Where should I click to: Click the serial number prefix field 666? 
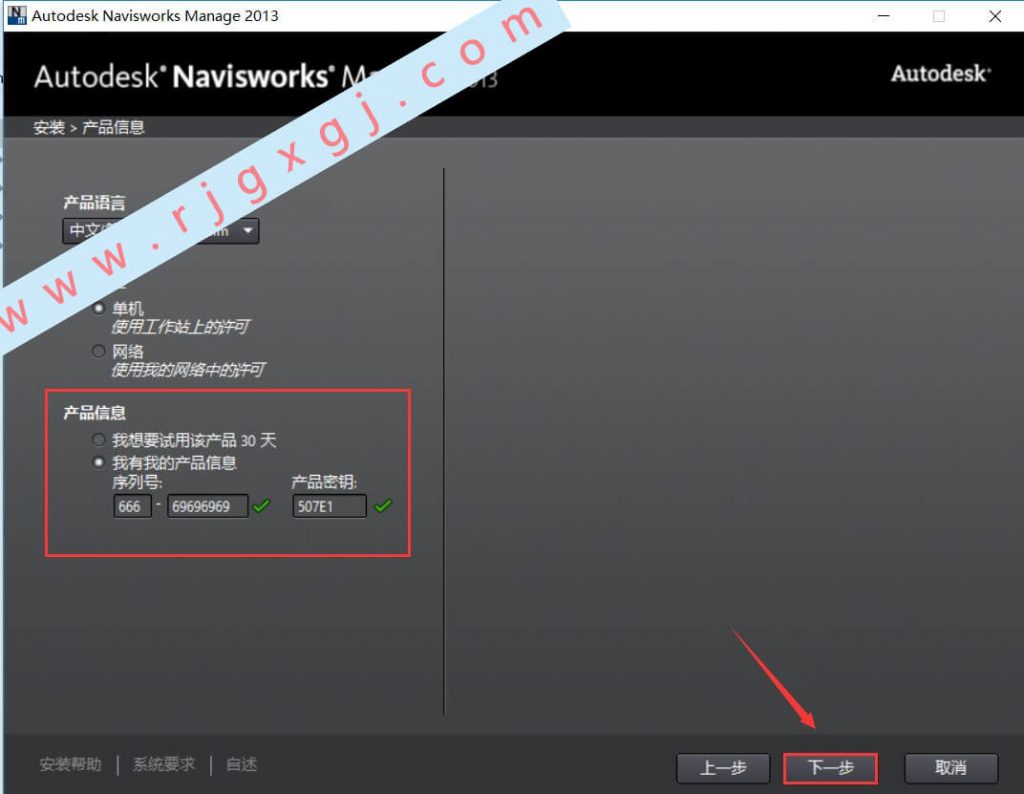pyautogui.click(x=132, y=506)
